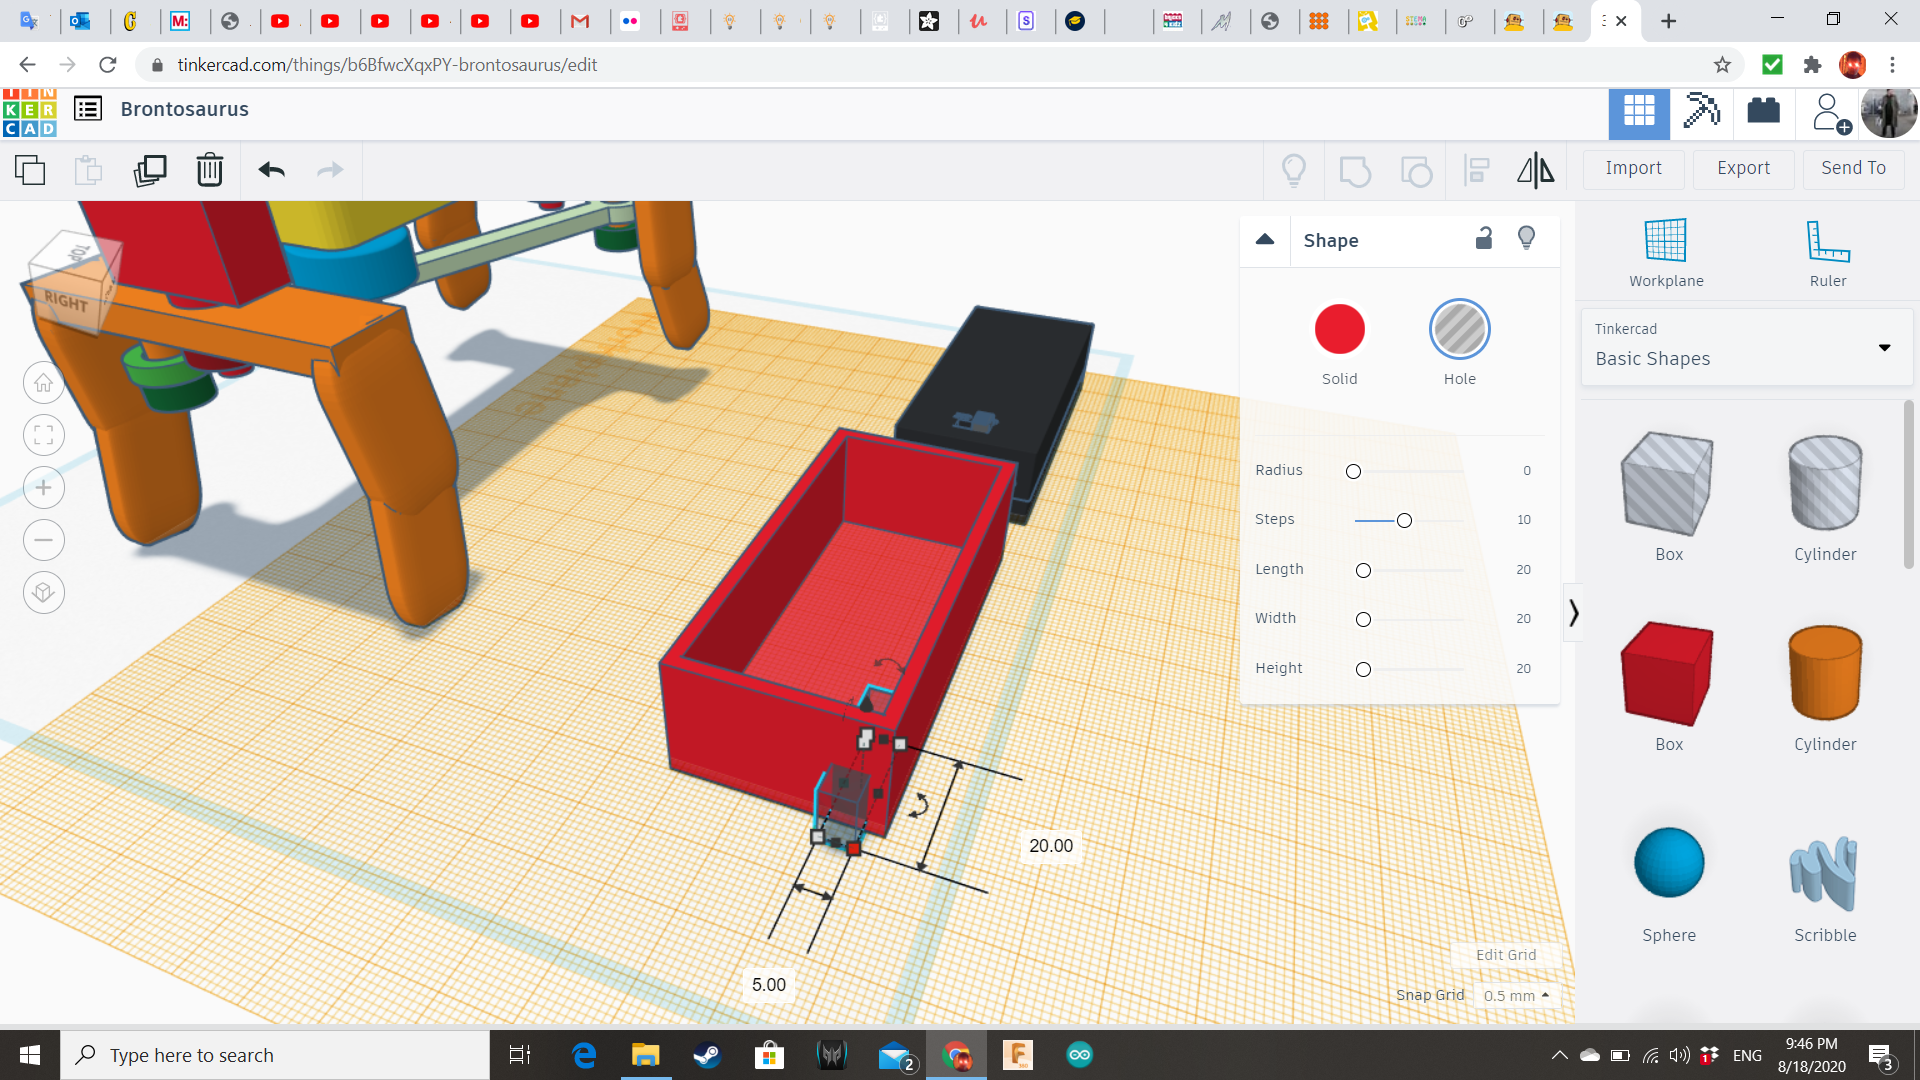
Task: Select the Workplane tool
Action: click(1665, 253)
